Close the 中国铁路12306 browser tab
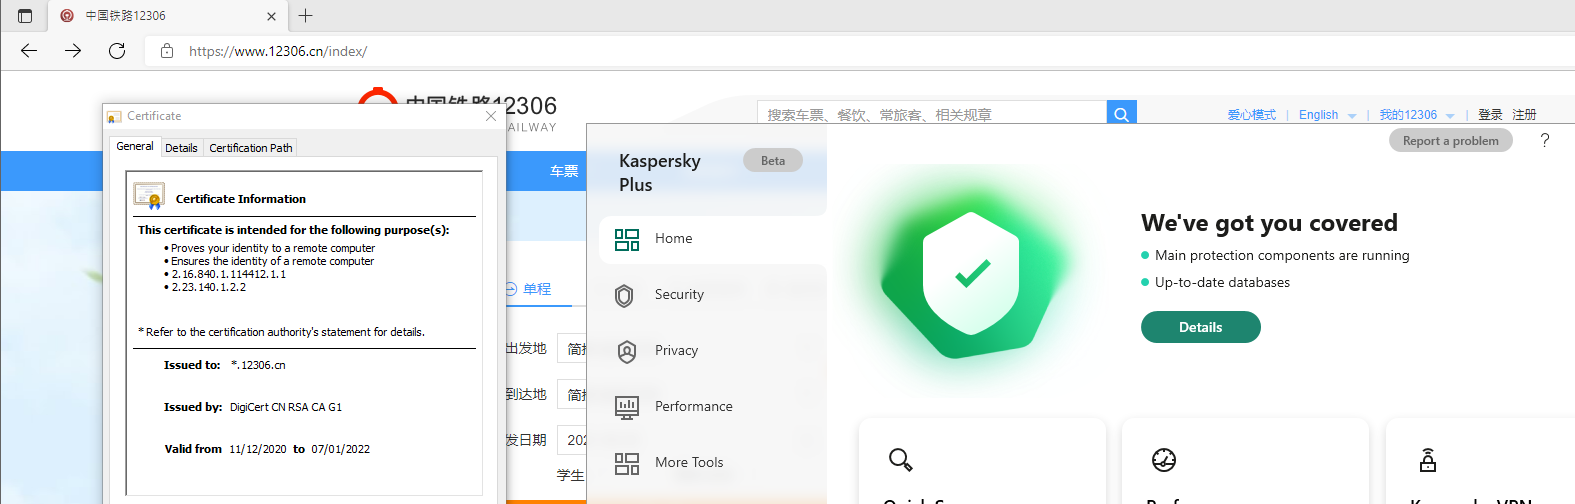Image resolution: width=1575 pixels, height=504 pixels. click(x=272, y=16)
